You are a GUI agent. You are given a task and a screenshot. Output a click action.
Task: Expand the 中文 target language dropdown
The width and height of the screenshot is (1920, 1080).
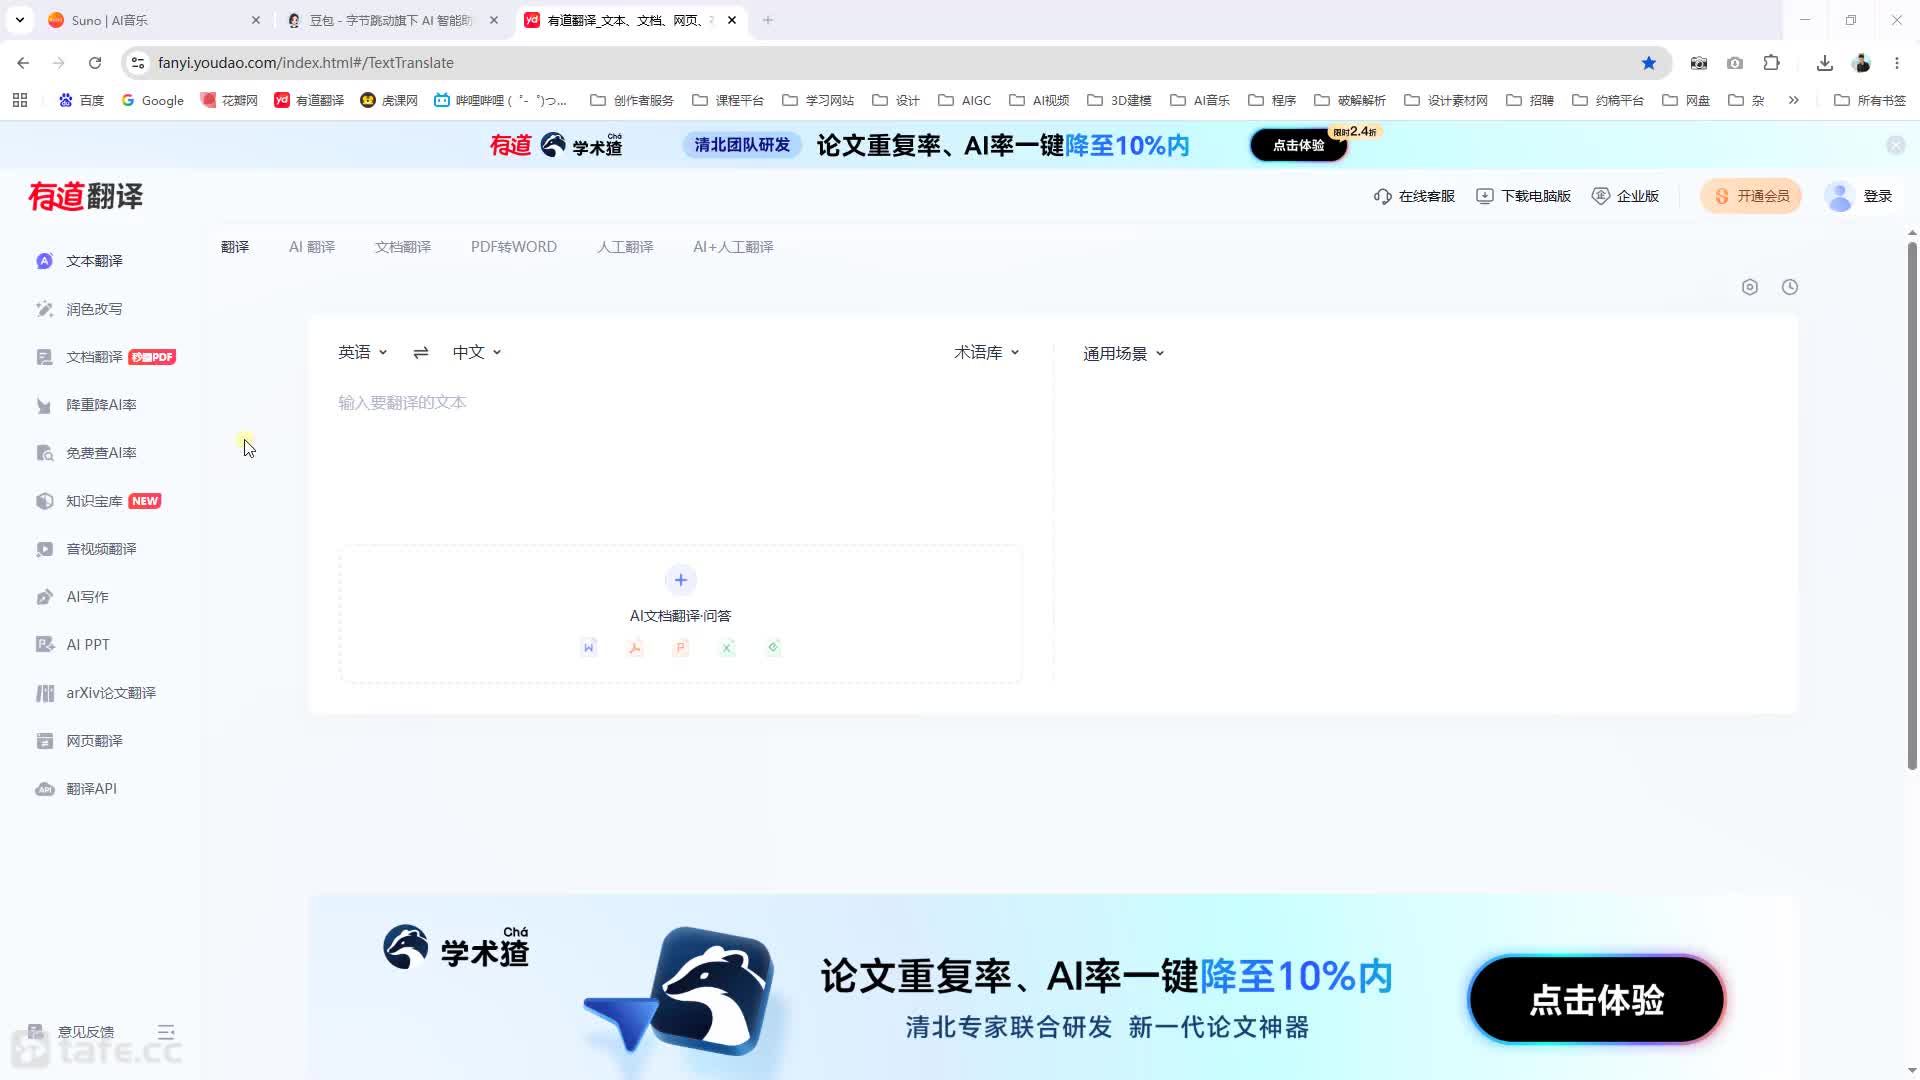(x=477, y=352)
